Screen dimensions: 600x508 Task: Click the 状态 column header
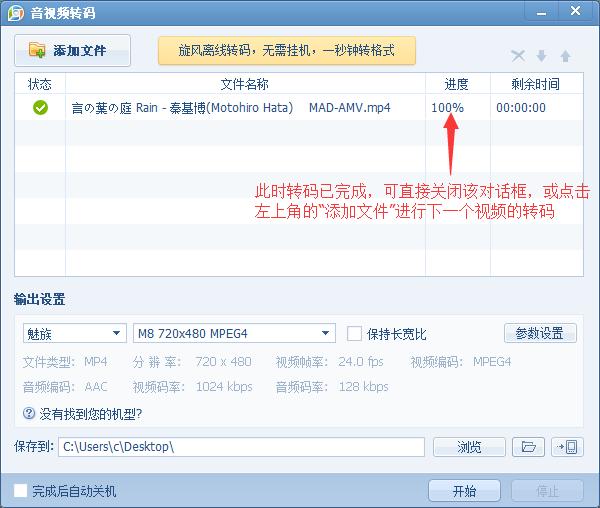40,84
